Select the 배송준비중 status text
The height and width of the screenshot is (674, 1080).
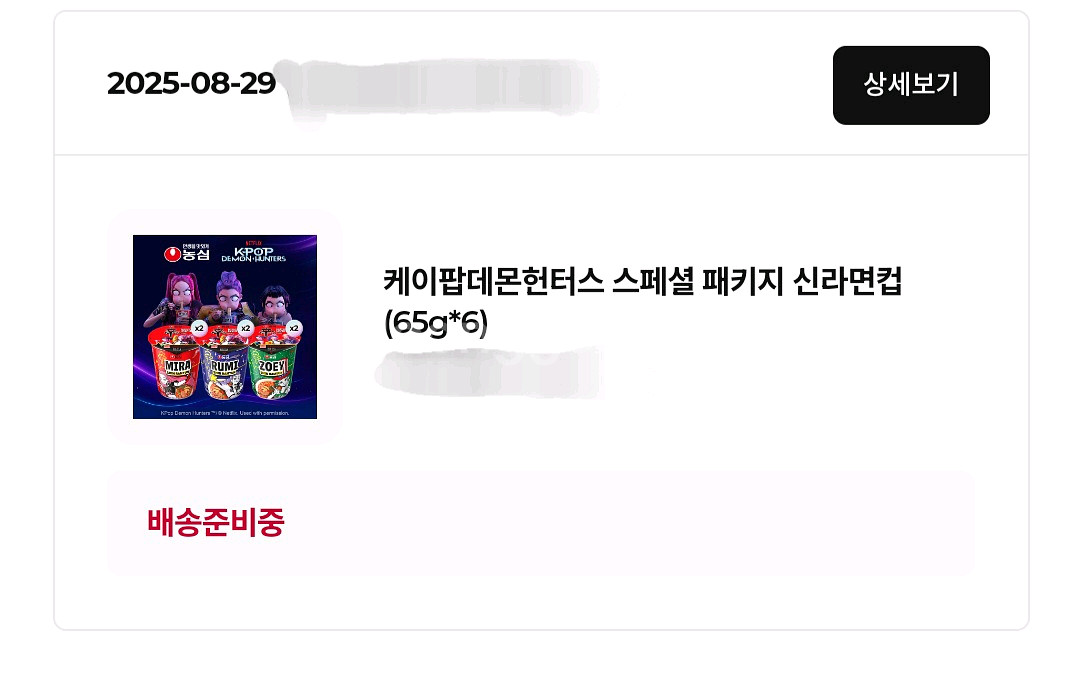(x=216, y=523)
